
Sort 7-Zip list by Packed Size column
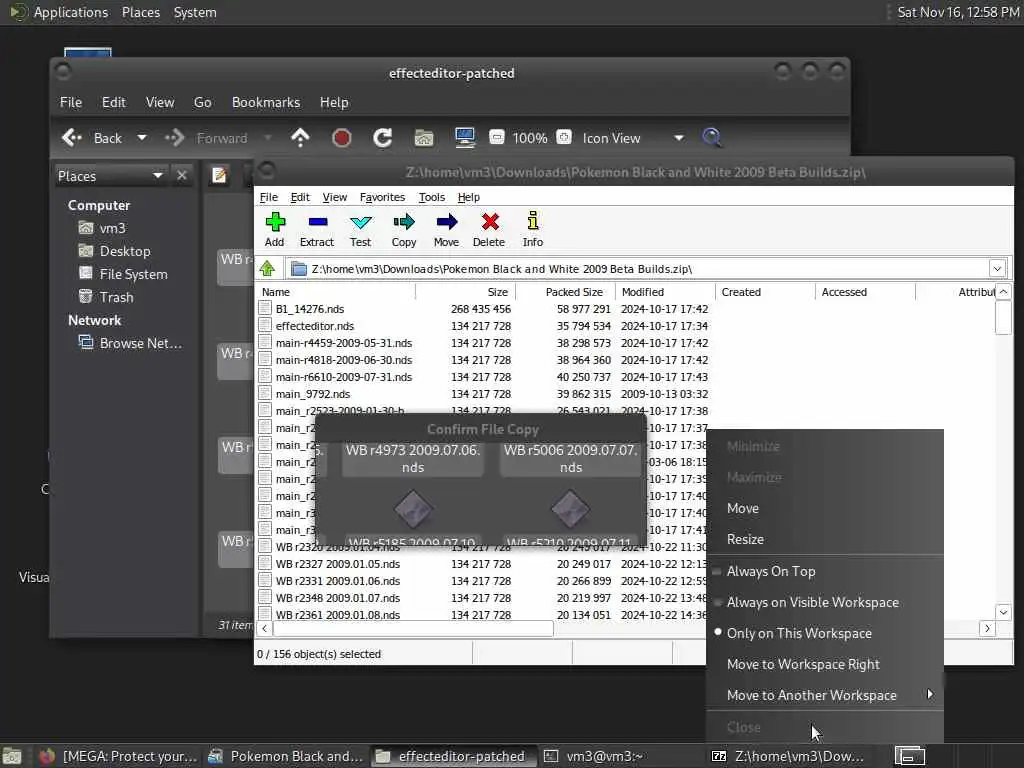tap(566, 292)
